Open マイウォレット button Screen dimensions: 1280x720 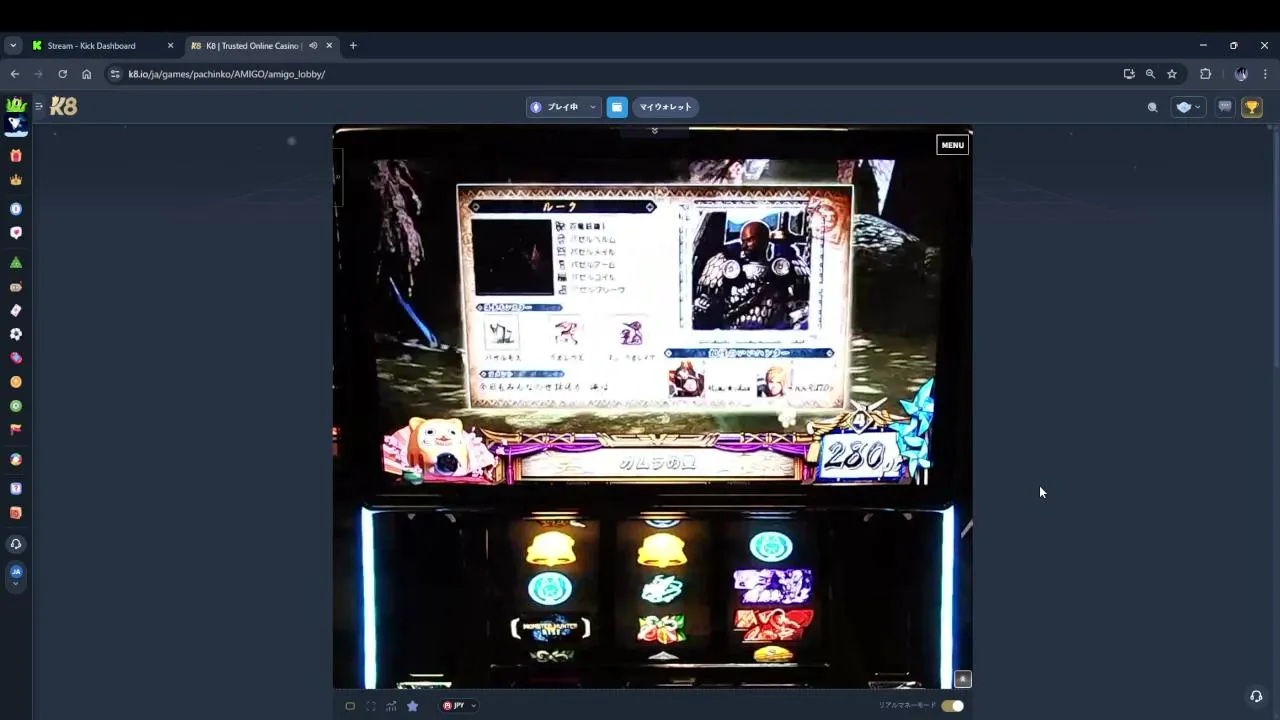point(665,107)
